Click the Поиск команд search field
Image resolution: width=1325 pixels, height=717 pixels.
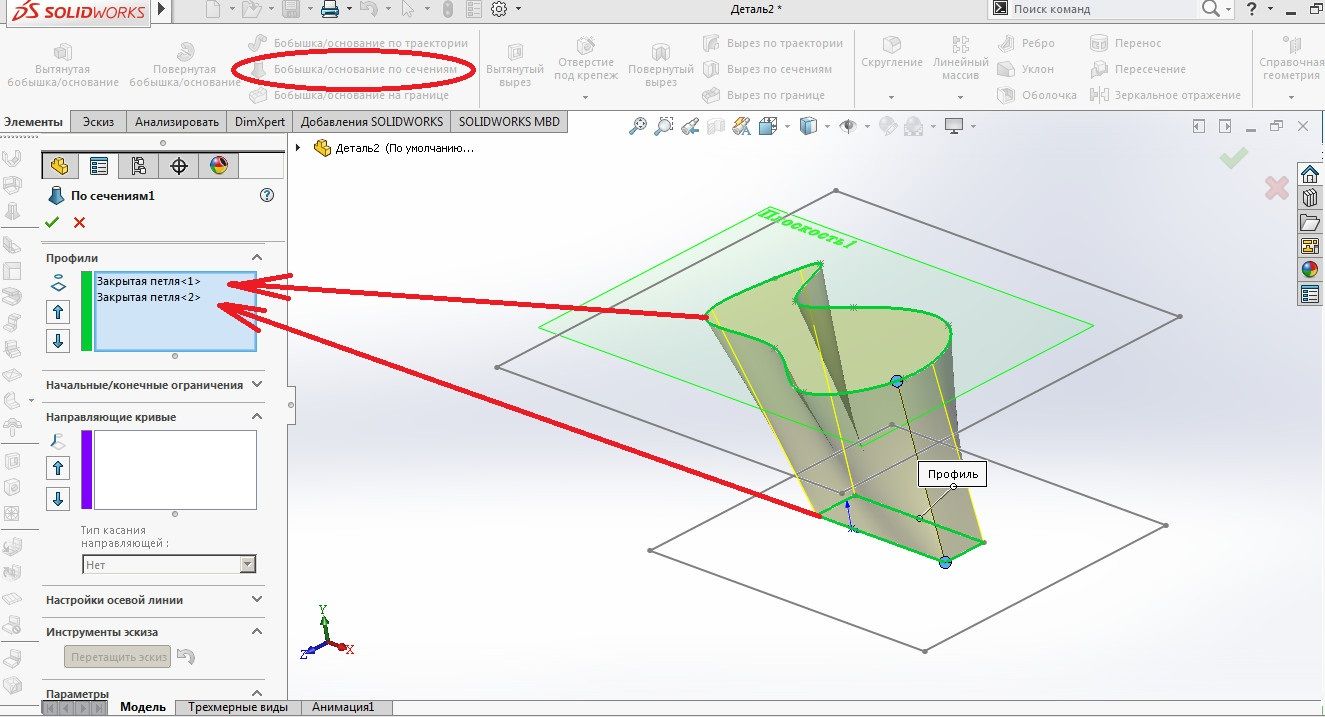click(x=1100, y=10)
